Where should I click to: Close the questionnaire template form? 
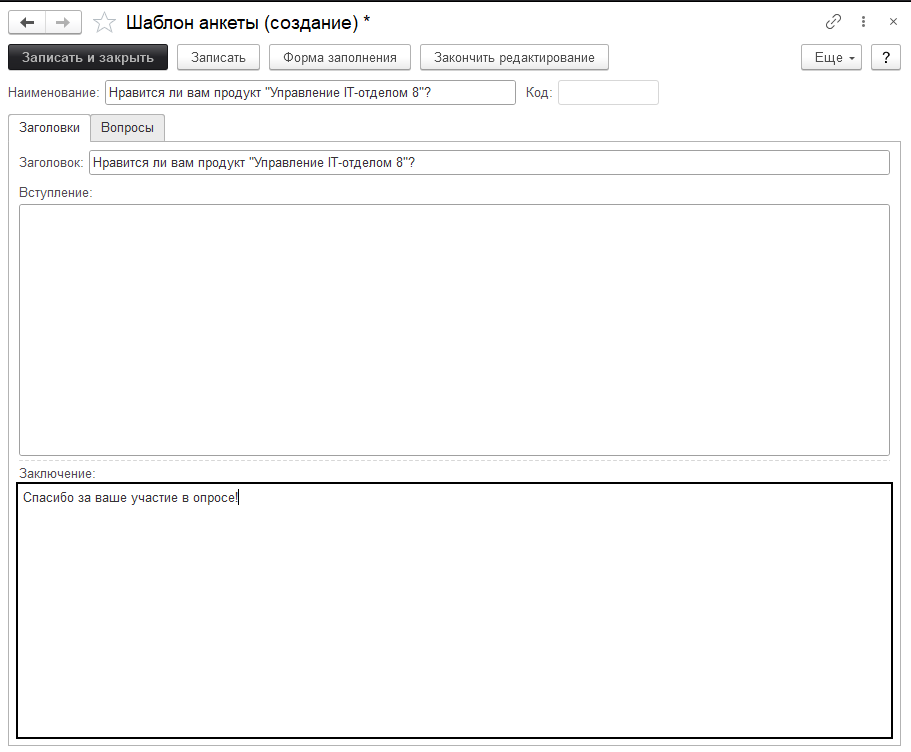(x=892, y=21)
